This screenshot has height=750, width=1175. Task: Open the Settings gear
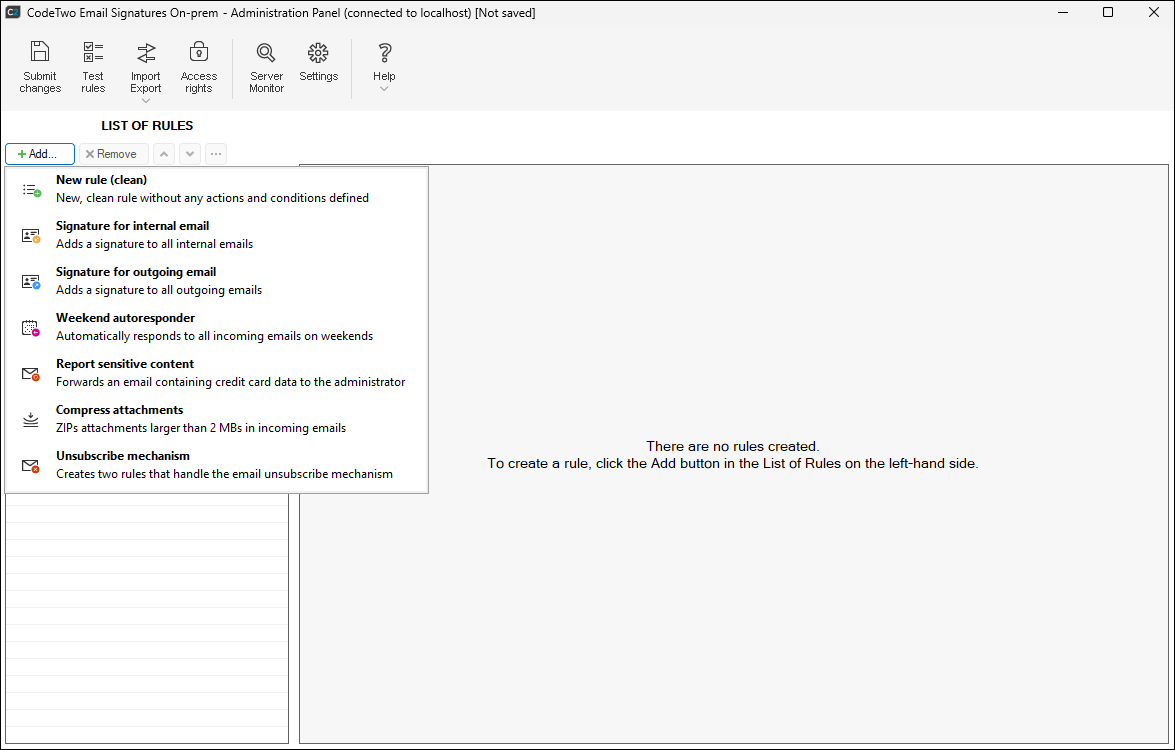coord(318,53)
